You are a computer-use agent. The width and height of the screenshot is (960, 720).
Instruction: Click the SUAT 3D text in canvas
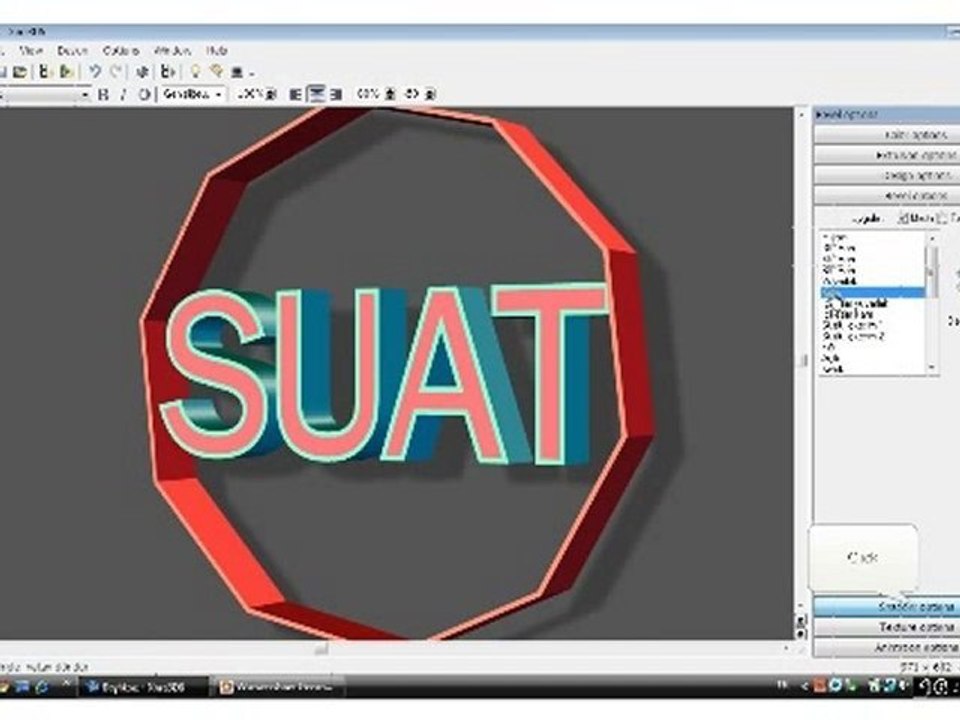[386, 375]
